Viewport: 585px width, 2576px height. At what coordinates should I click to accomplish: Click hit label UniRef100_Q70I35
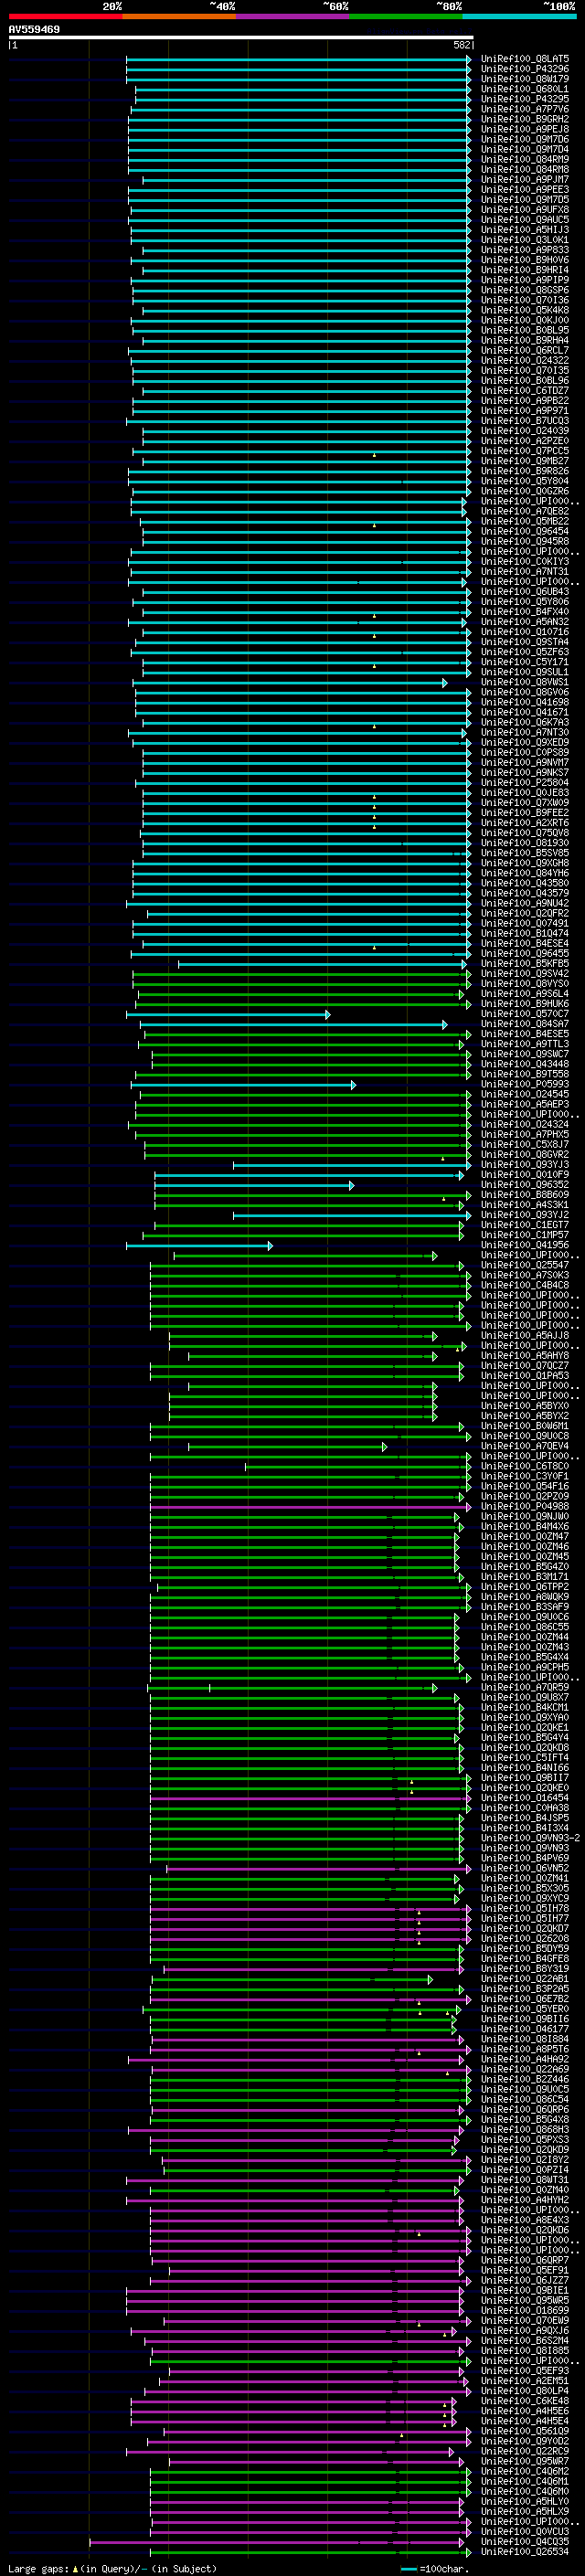coord(525,371)
